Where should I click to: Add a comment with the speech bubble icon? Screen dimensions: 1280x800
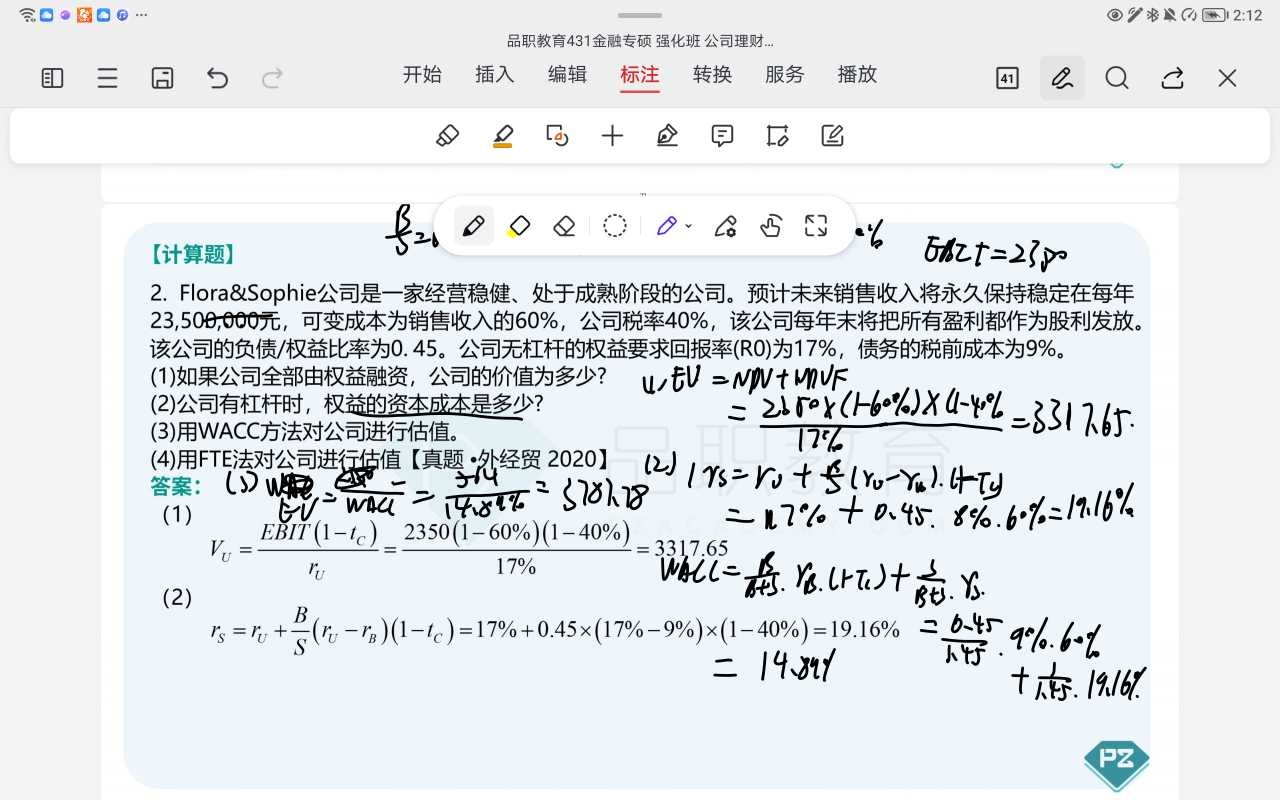[x=722, y=136]
